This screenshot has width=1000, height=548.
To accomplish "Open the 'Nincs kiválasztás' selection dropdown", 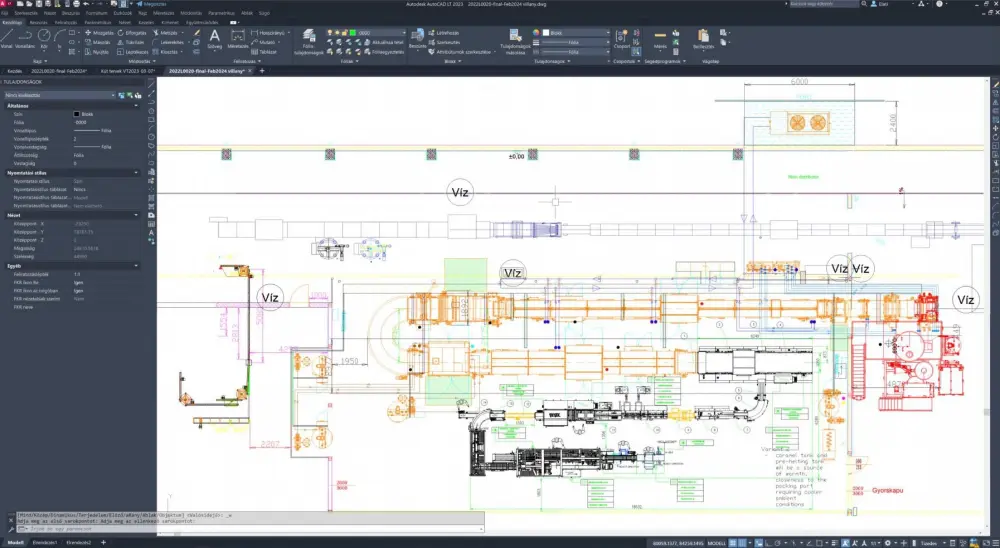I will point(60,94).
